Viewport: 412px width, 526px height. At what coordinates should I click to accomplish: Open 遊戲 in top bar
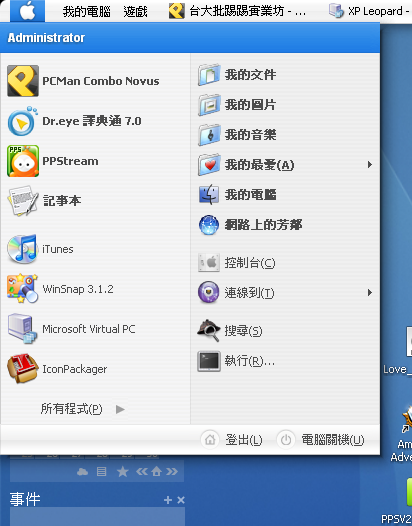135,12
